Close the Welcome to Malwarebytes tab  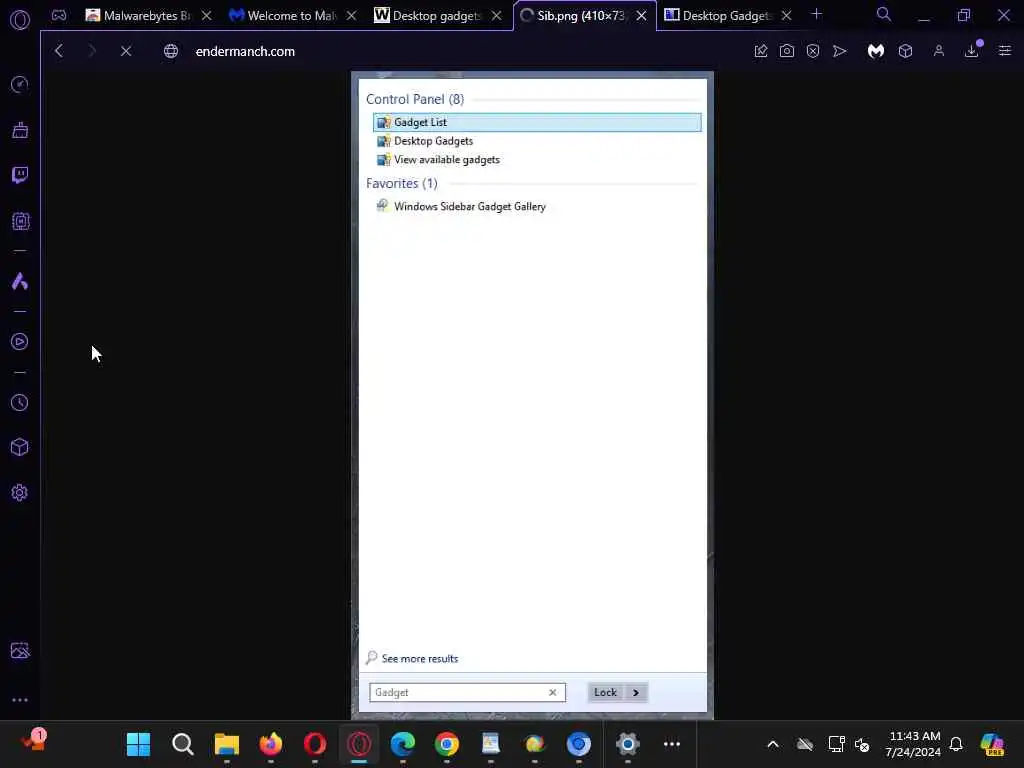pyautogui.click(x=351, y=16)
